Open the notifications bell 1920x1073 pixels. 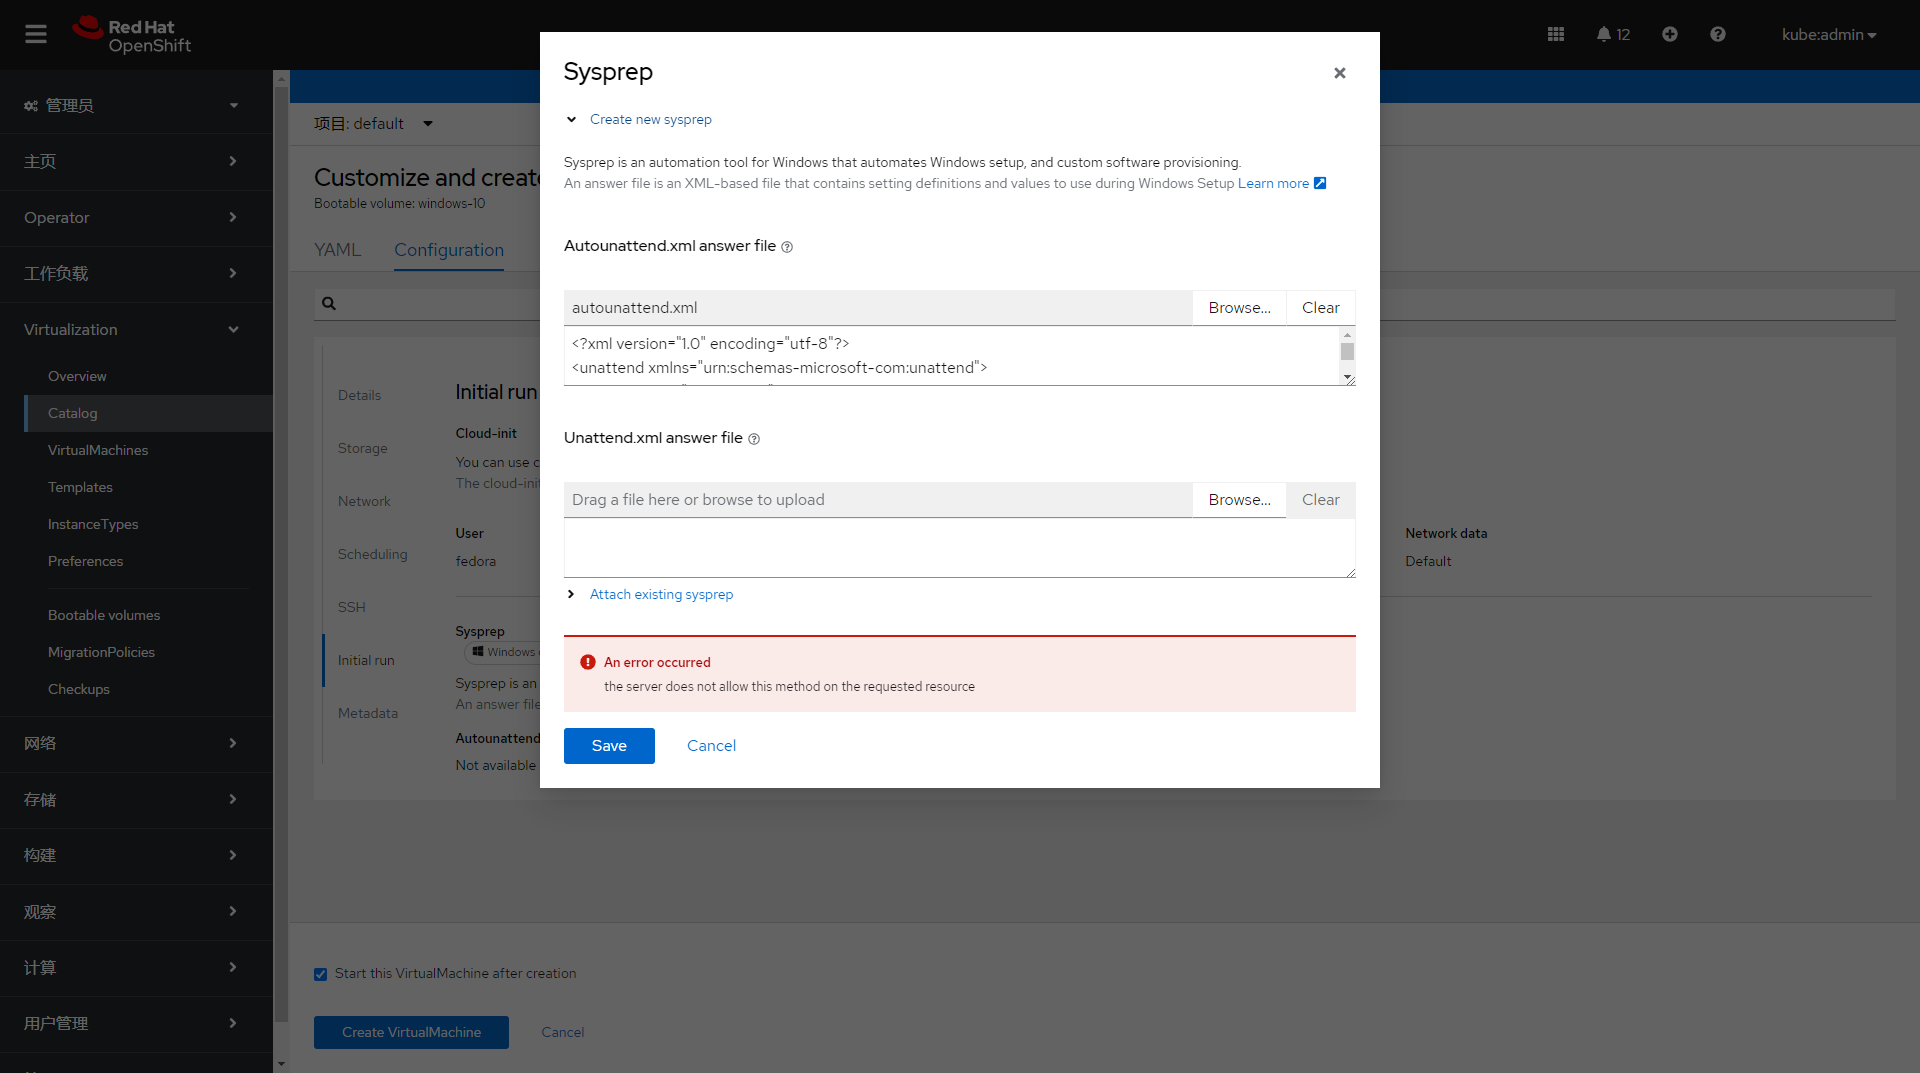tap(1604, 34)
